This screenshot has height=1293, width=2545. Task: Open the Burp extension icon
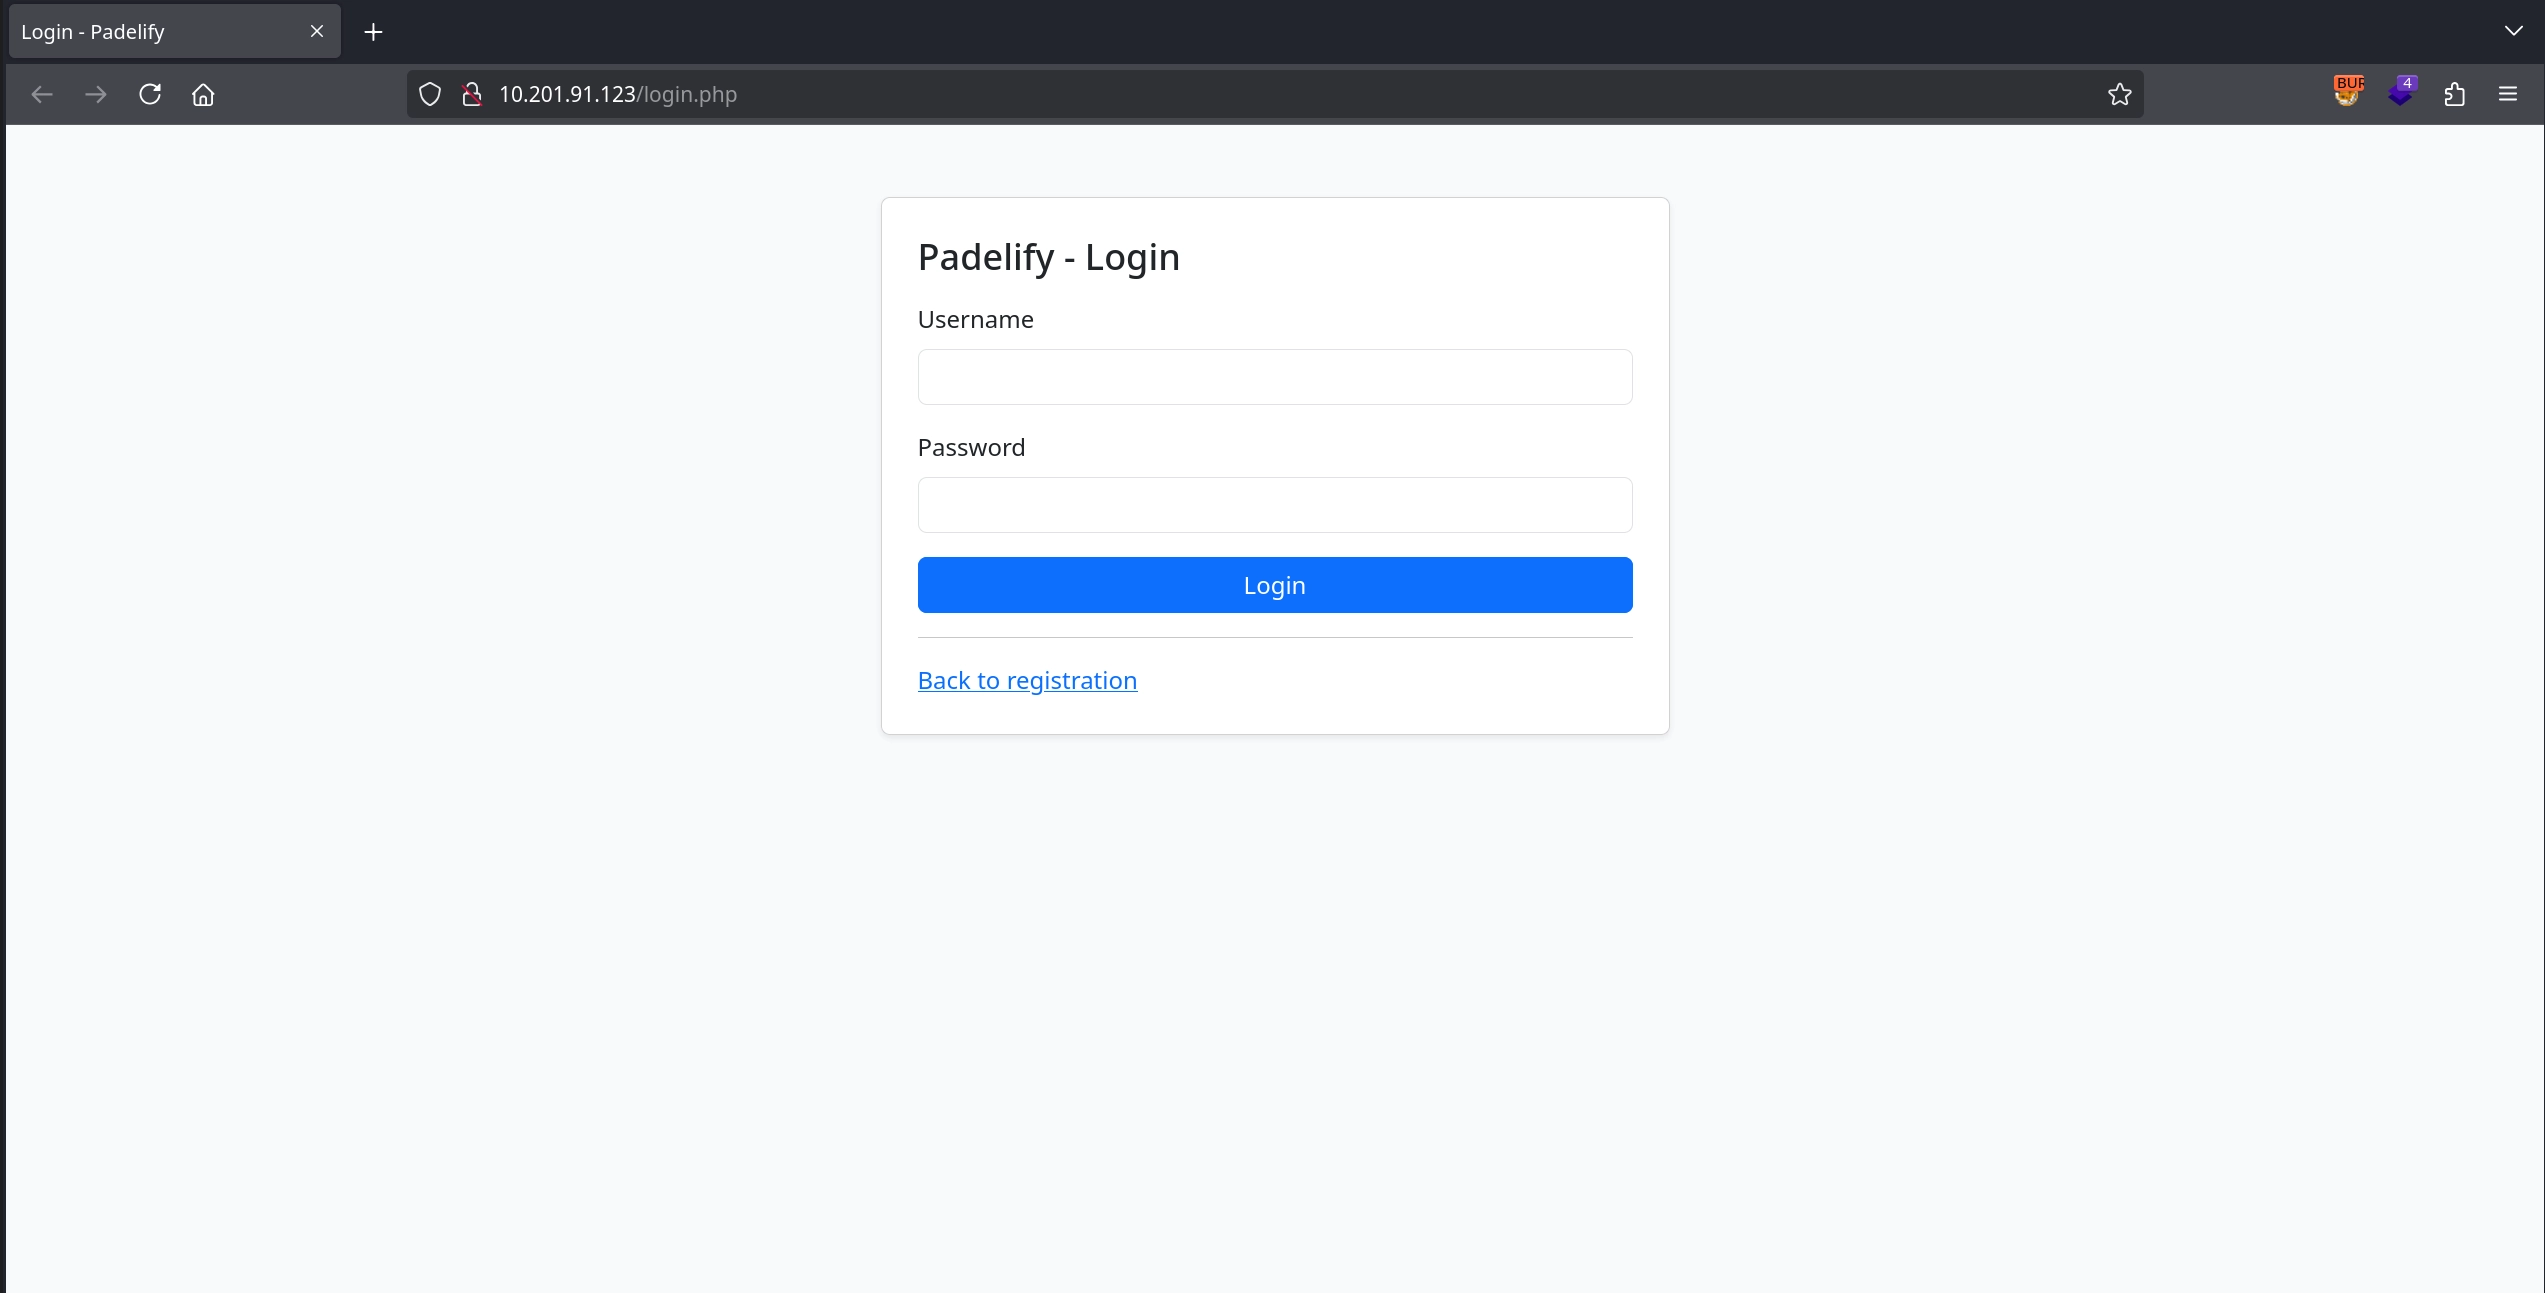point(2347,92)
